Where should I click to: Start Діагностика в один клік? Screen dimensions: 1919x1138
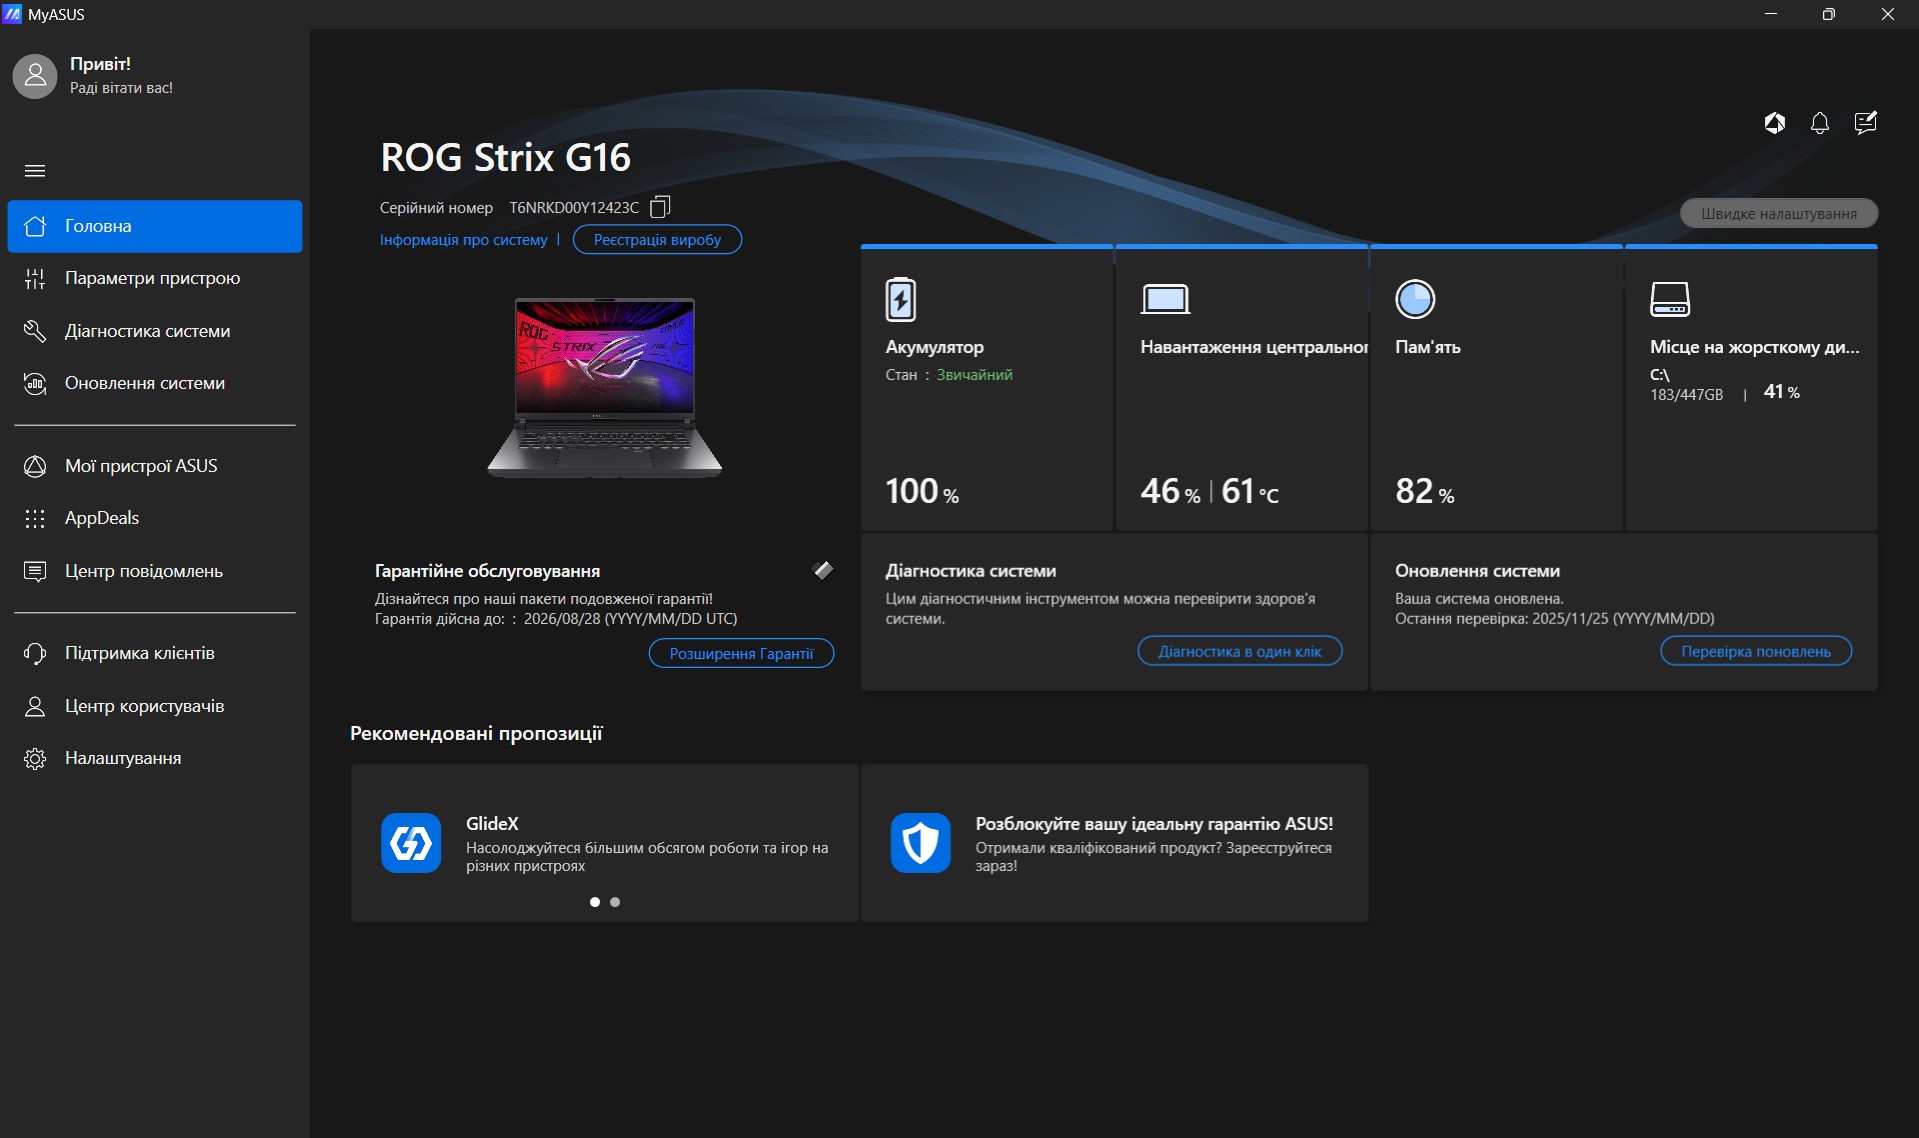tap(1239, 651)
